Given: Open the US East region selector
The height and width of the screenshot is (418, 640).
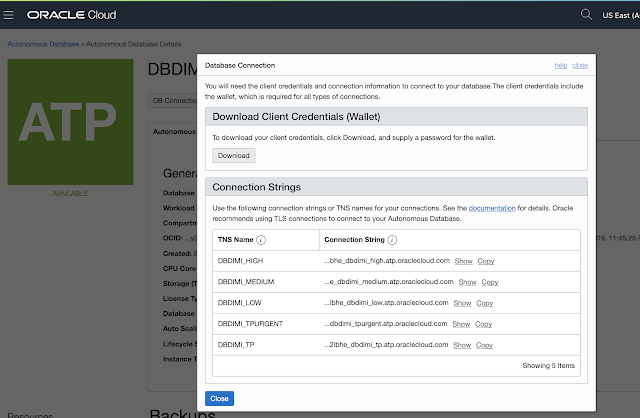Looking at the screenshot, I should click(x=621, y=16).
